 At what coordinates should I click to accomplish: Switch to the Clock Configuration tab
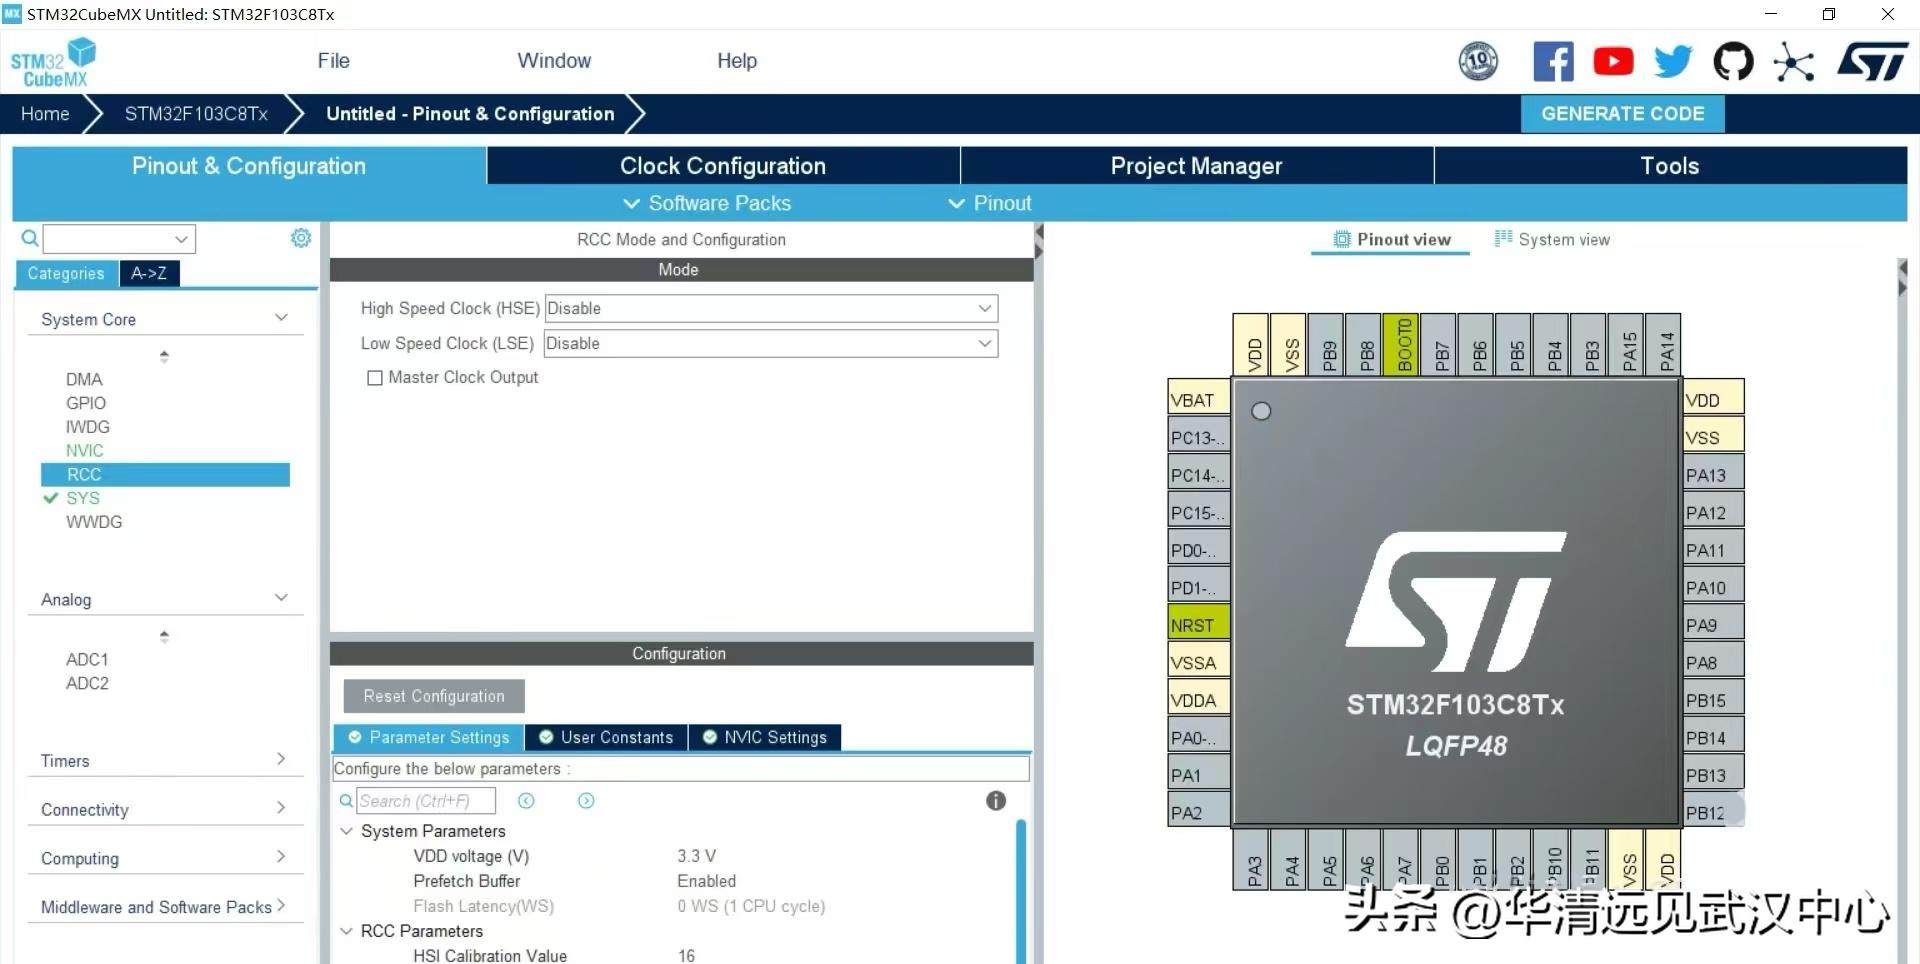click(723, 166)
